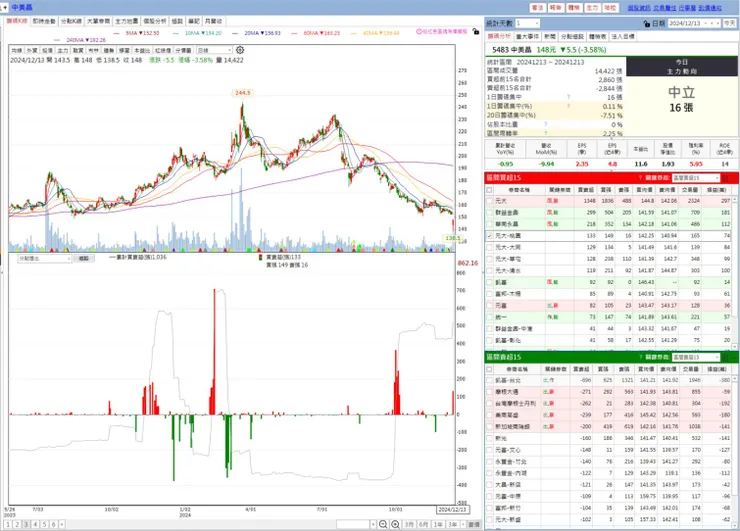Check the box for 新光 in sell list

[x=489, y=438]
